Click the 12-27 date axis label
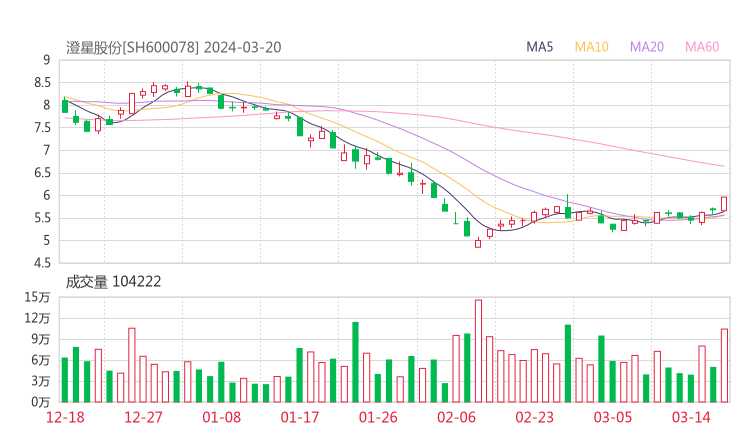Image resolution: width=740 pixels, height=440 pixels. point(143,417)
